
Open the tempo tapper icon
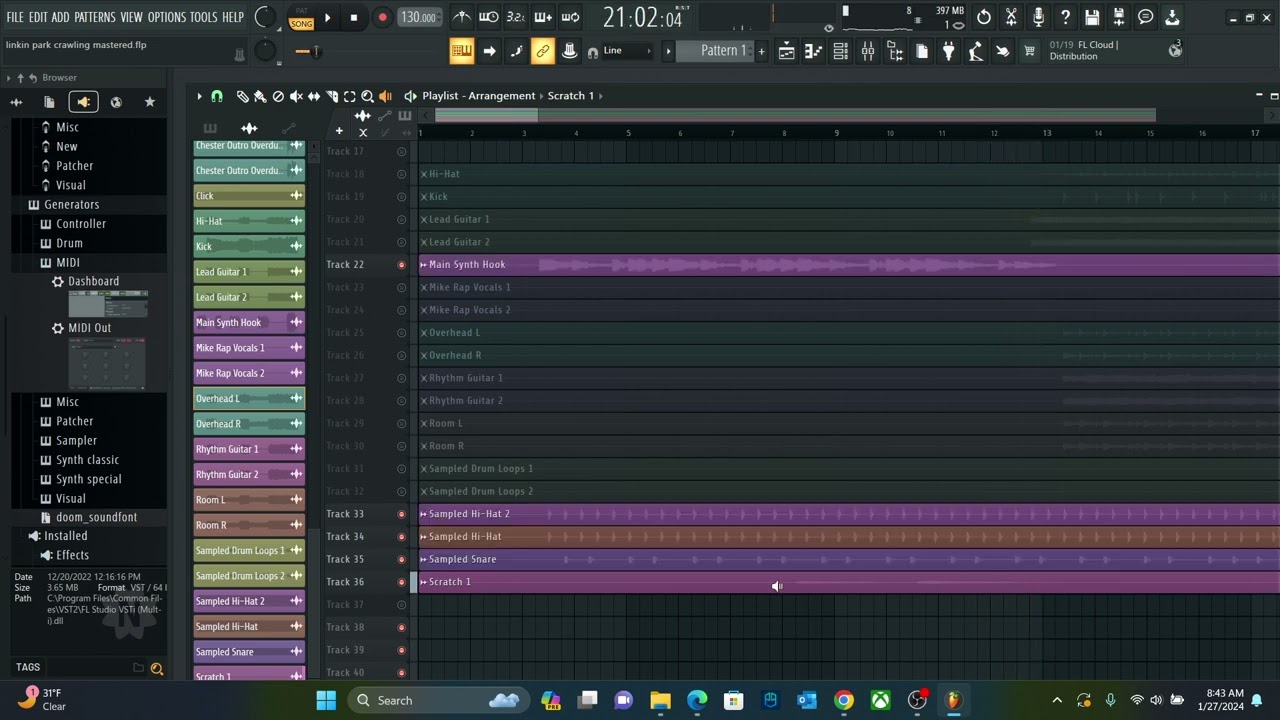point(975,51)
